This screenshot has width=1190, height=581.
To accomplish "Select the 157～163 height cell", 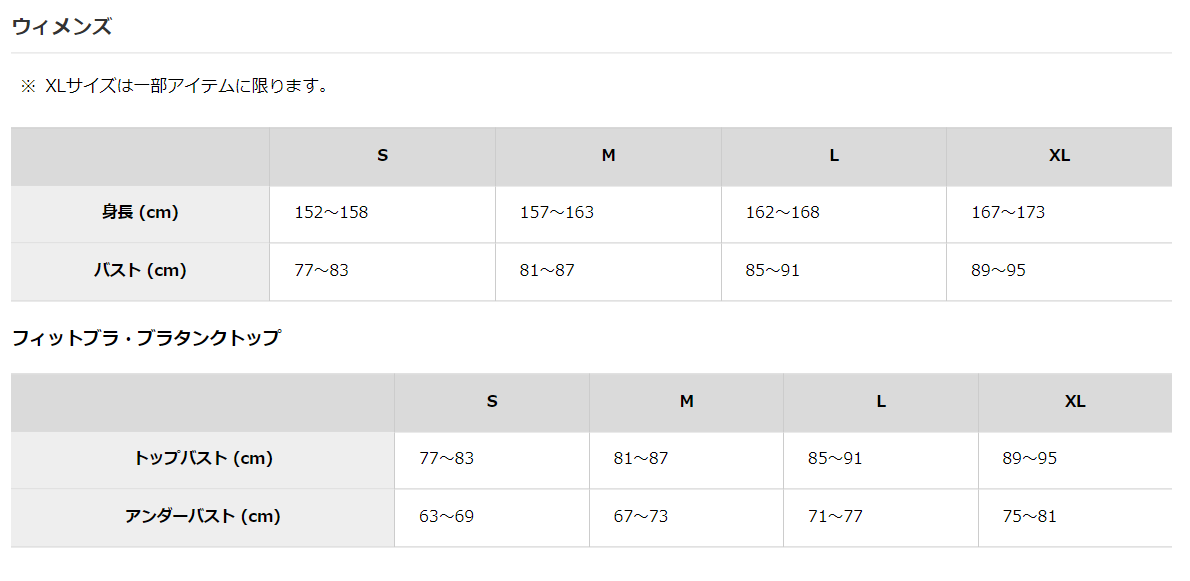I will tap(556, 213).
